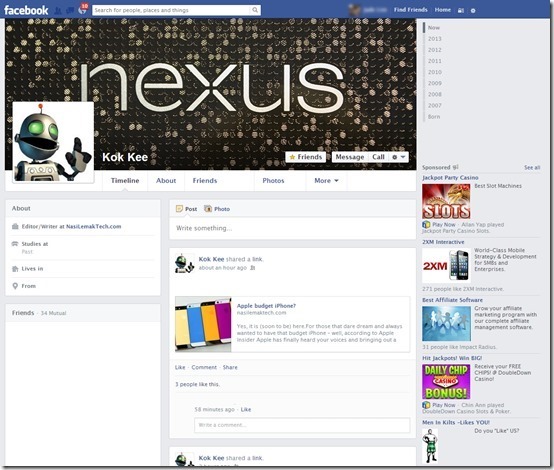
Task: Click the Photo upload icon
Action: coord(208,209)
